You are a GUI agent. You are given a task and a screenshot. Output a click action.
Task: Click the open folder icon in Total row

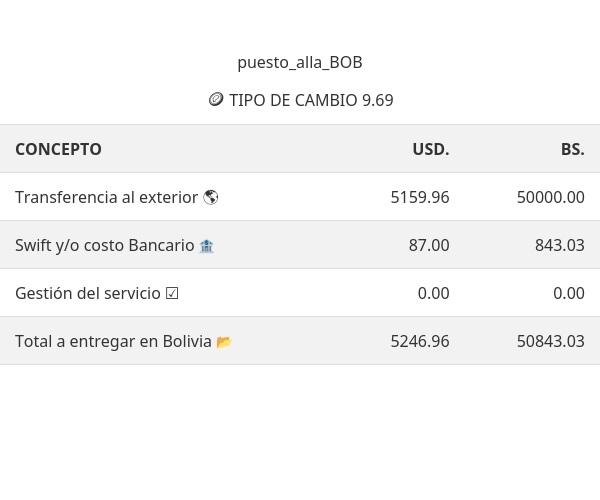224,342
